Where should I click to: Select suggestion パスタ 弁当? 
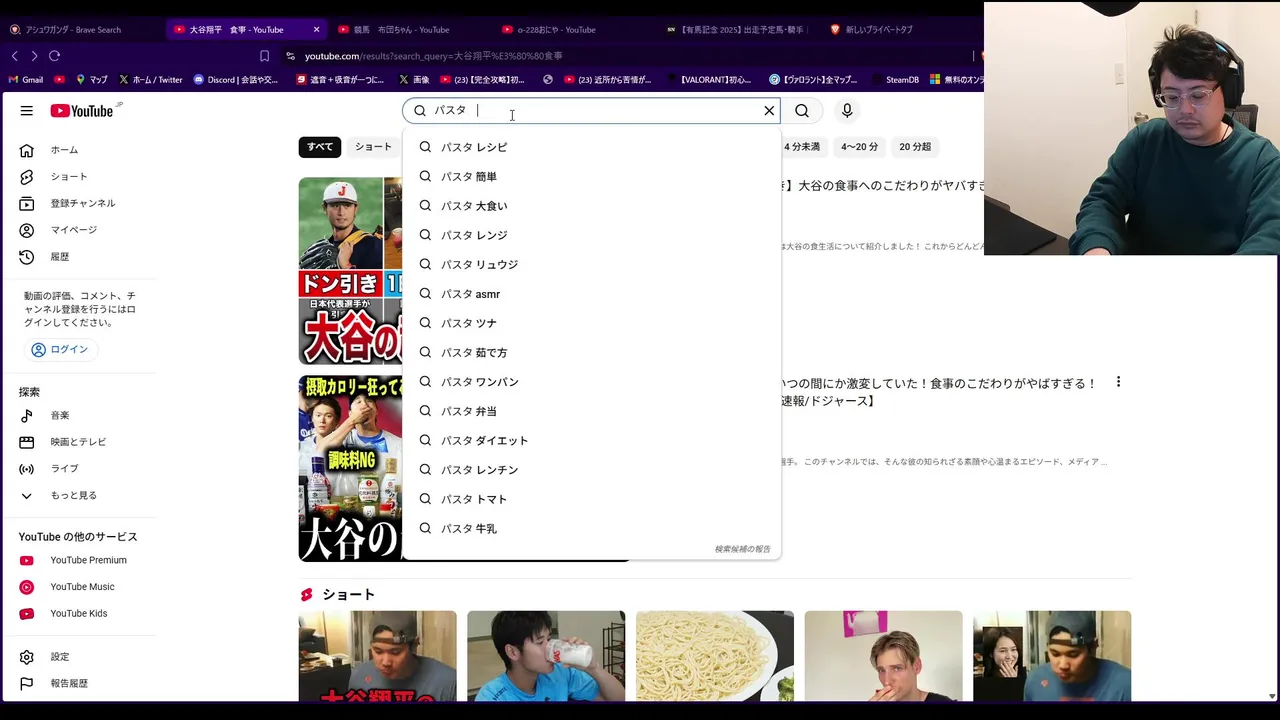coord(591,411)
